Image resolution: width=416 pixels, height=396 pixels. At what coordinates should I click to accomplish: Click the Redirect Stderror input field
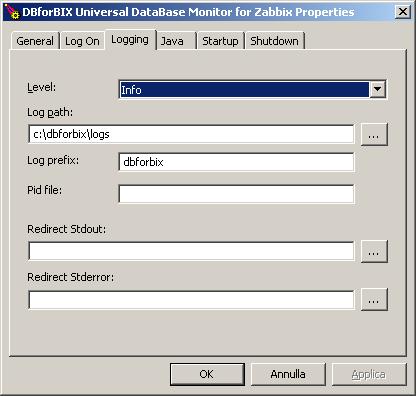(x=191, y=300)
